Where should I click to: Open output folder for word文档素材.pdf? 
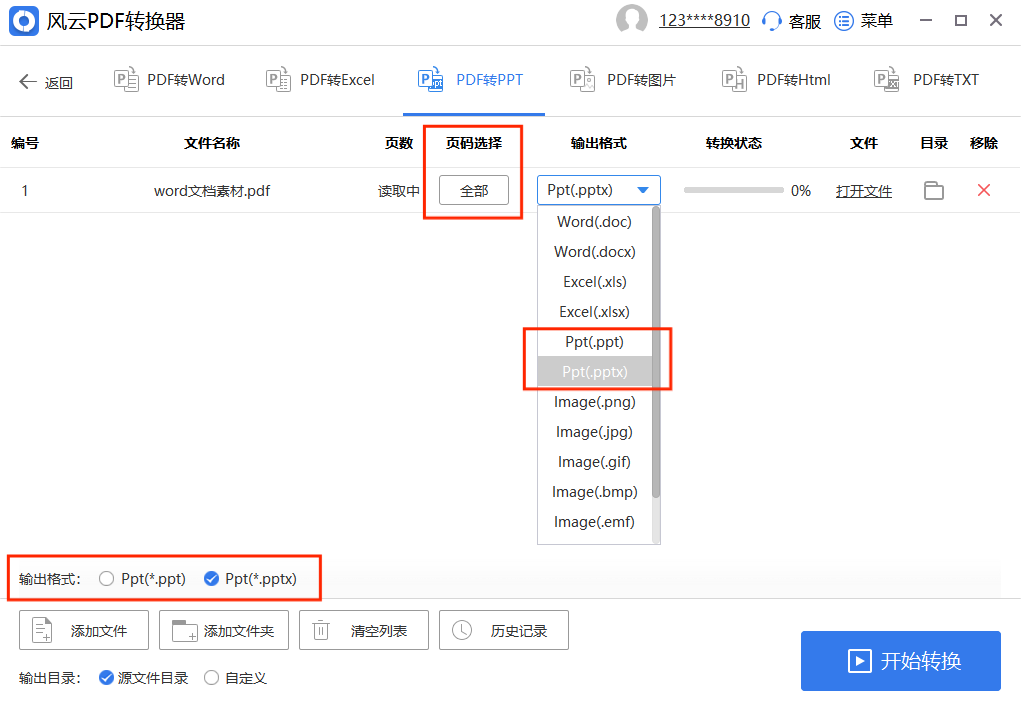click(934, 190)
